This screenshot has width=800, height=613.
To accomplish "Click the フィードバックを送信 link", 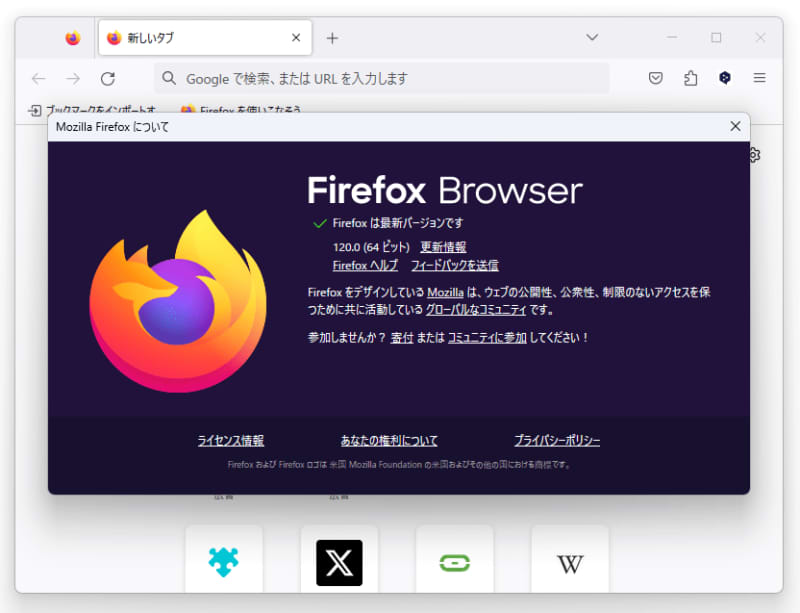I will click(455, 265).
